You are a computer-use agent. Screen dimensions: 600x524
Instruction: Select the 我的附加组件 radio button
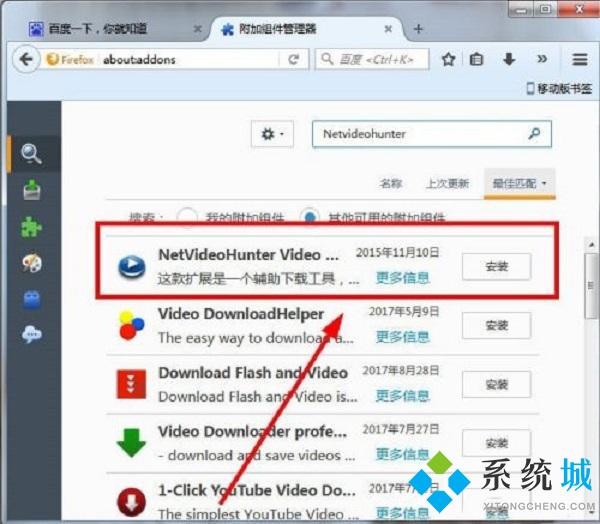[187, 217]
